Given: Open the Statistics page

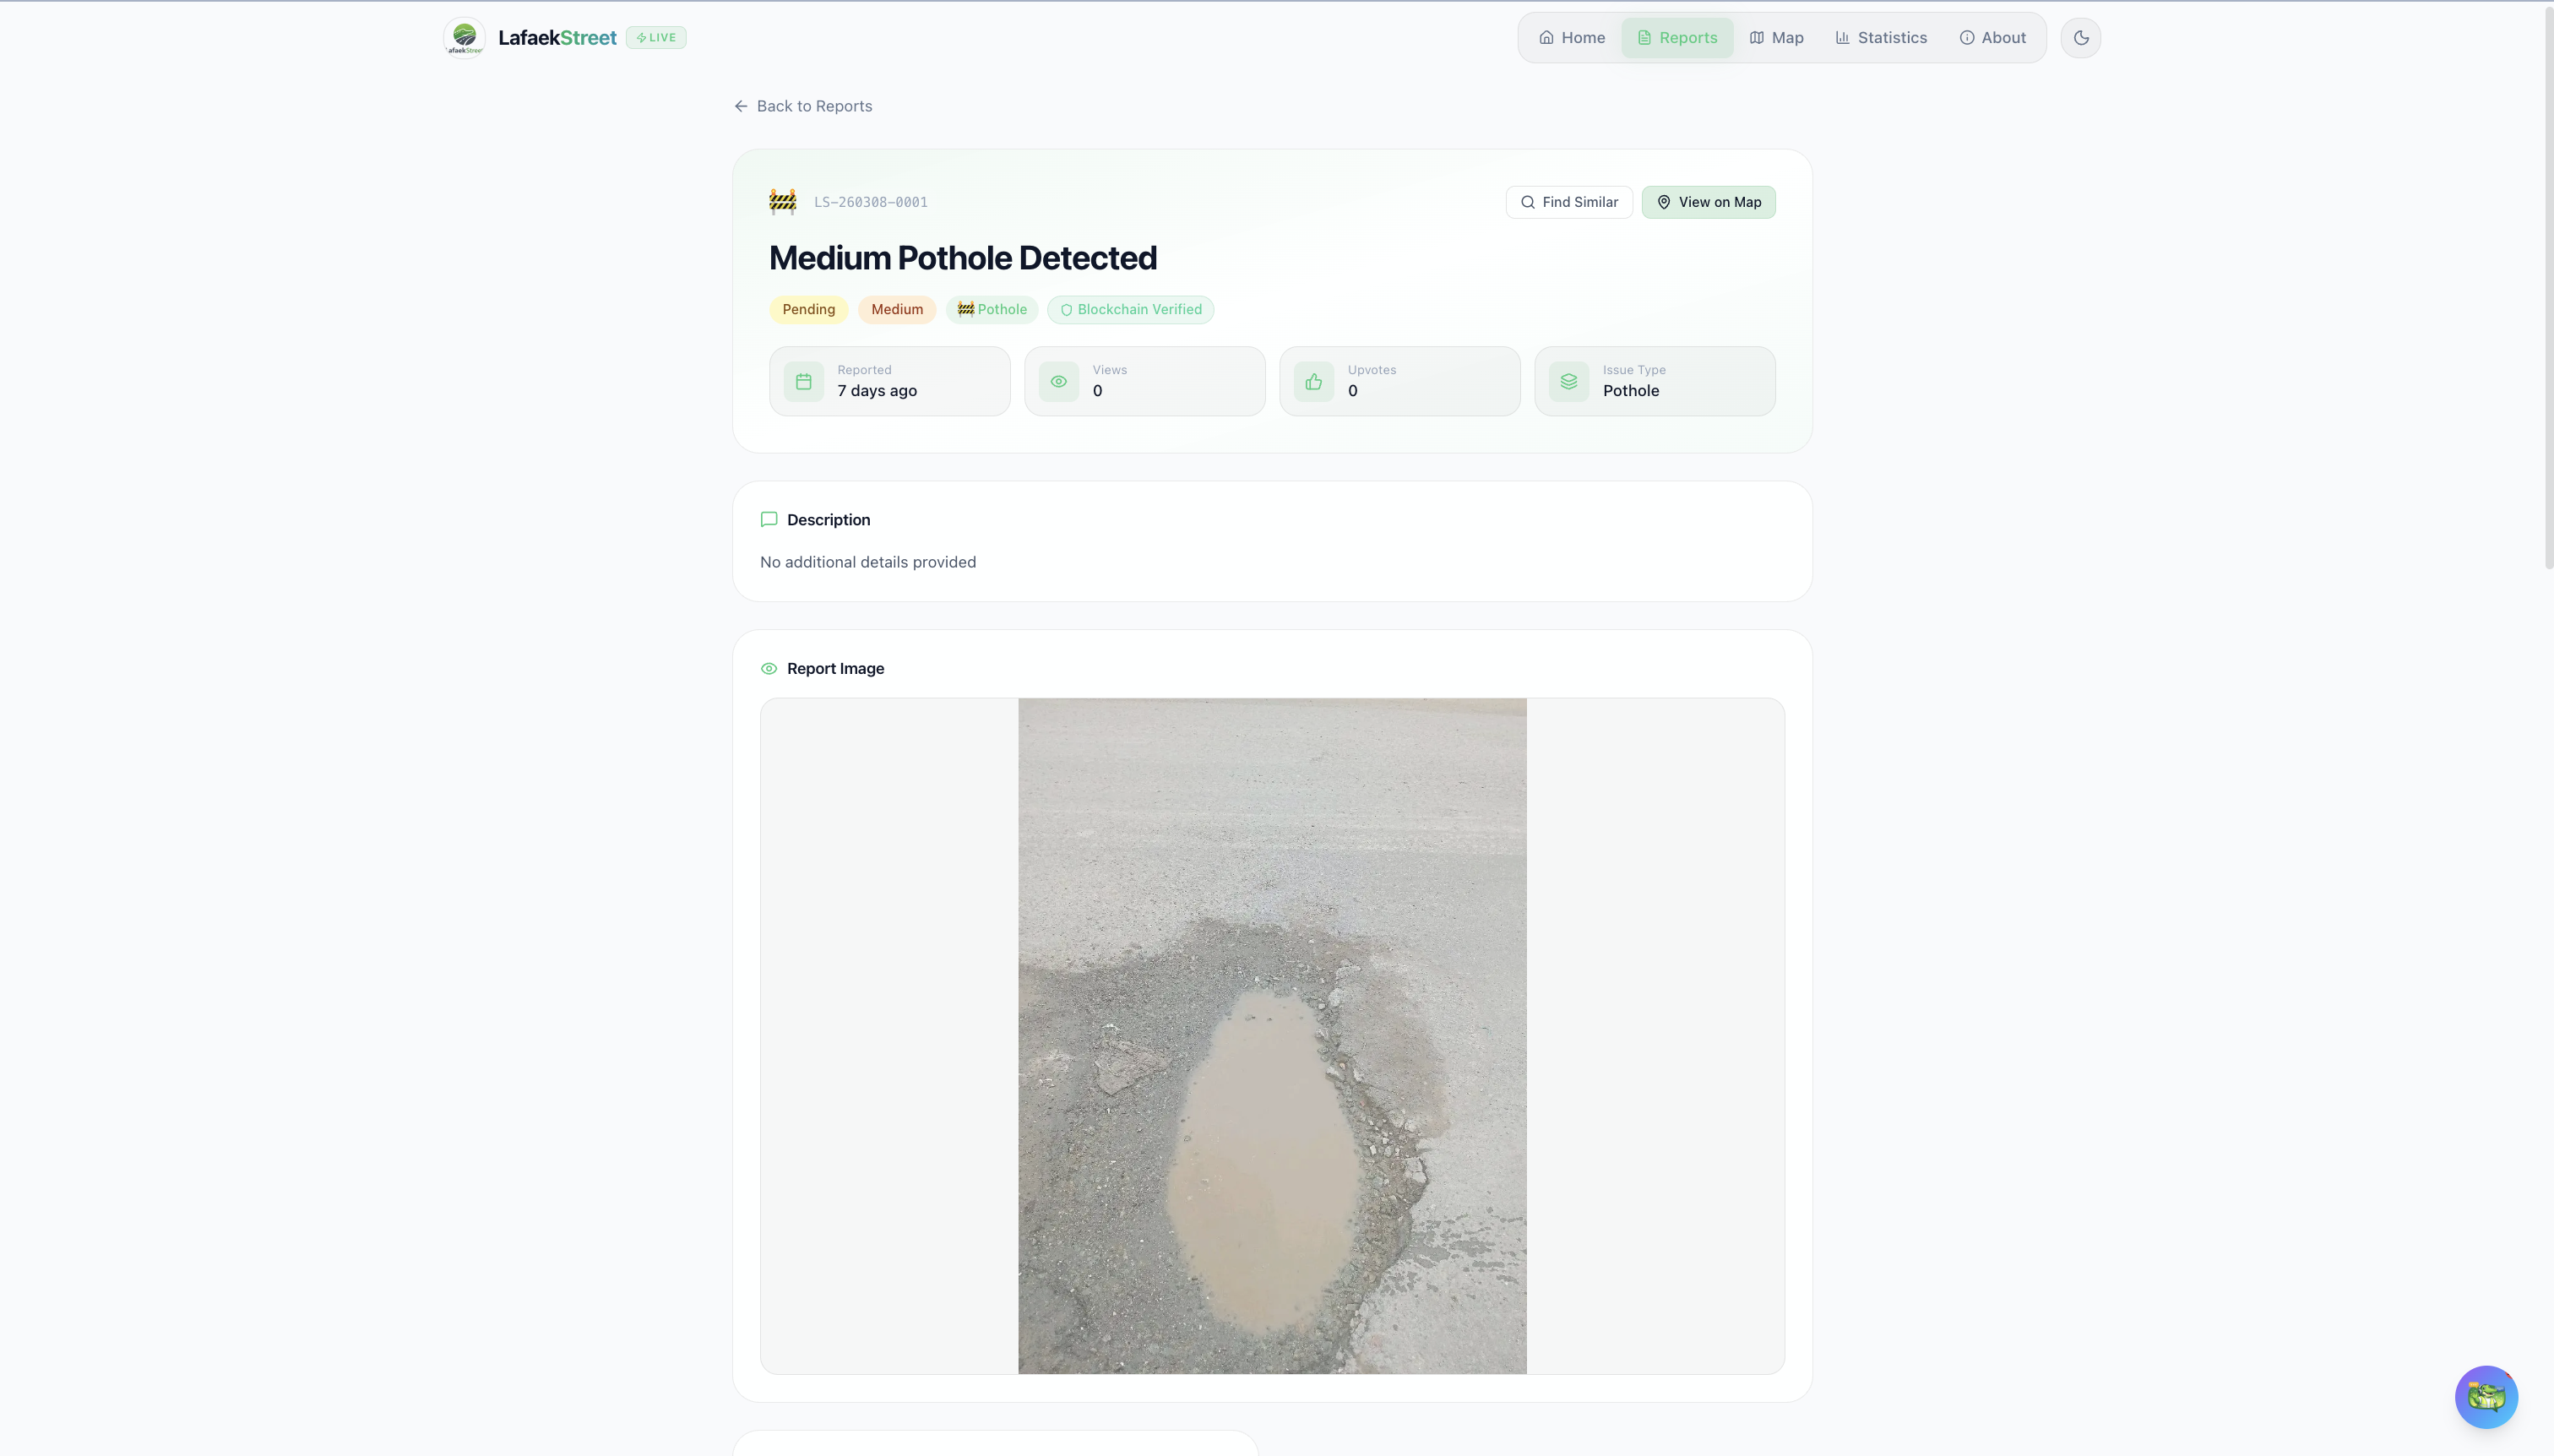Looking at the screenshot, I should (1881, 38).
